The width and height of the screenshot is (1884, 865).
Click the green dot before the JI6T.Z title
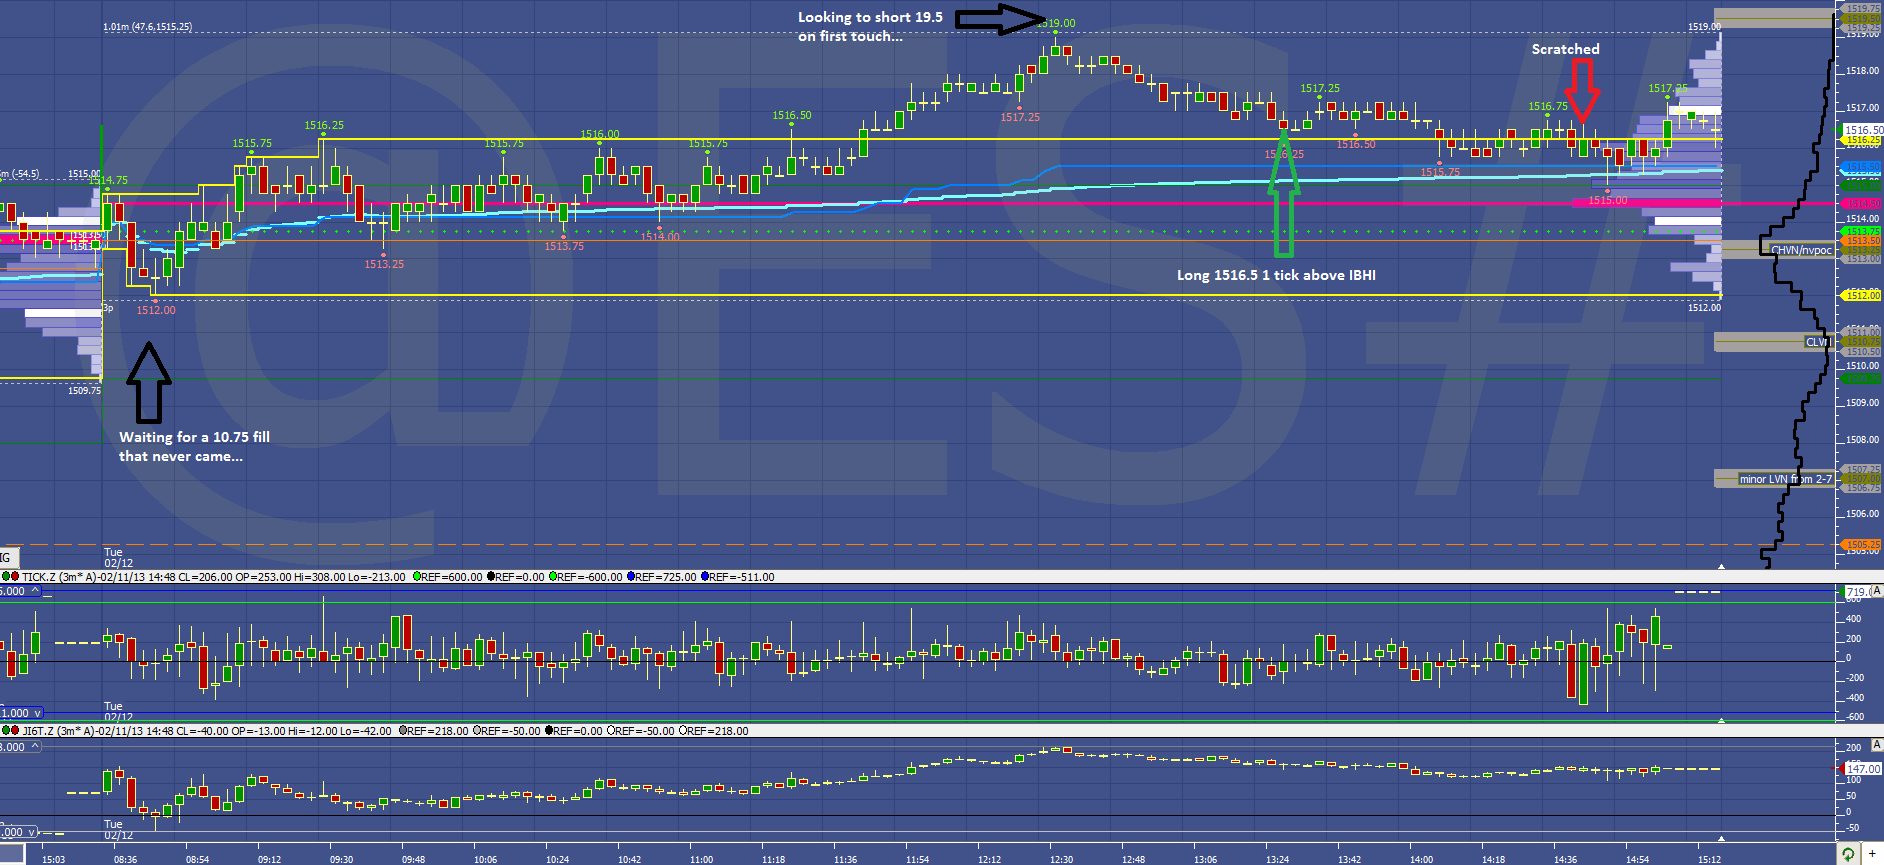5,731
